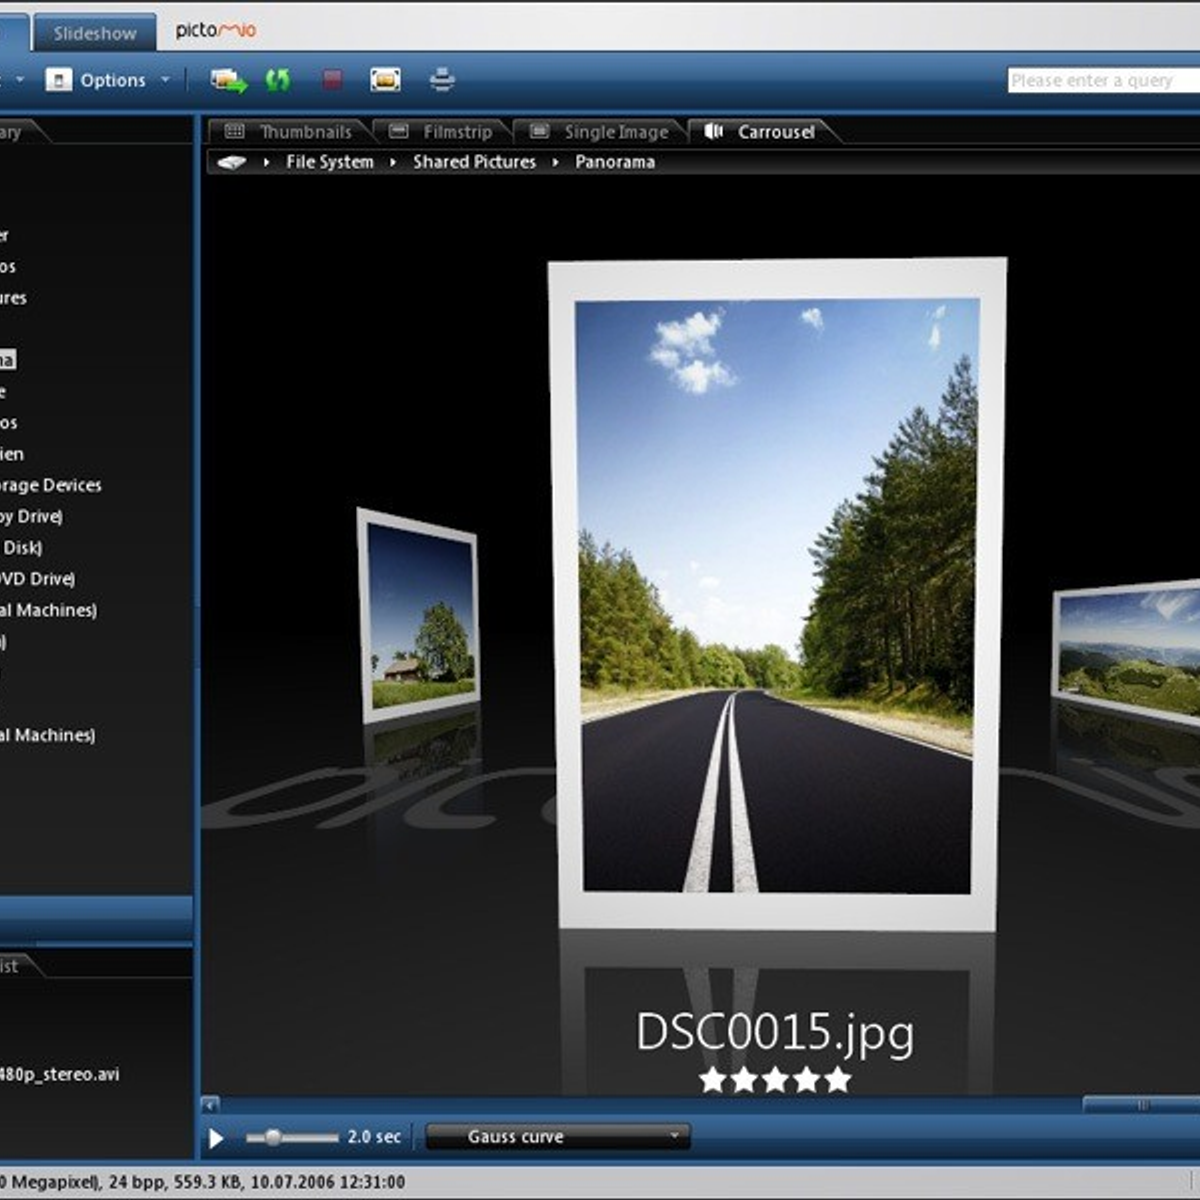
Task: Click the drive icon in breadcrumb bar
Action: tap(232, 162)
